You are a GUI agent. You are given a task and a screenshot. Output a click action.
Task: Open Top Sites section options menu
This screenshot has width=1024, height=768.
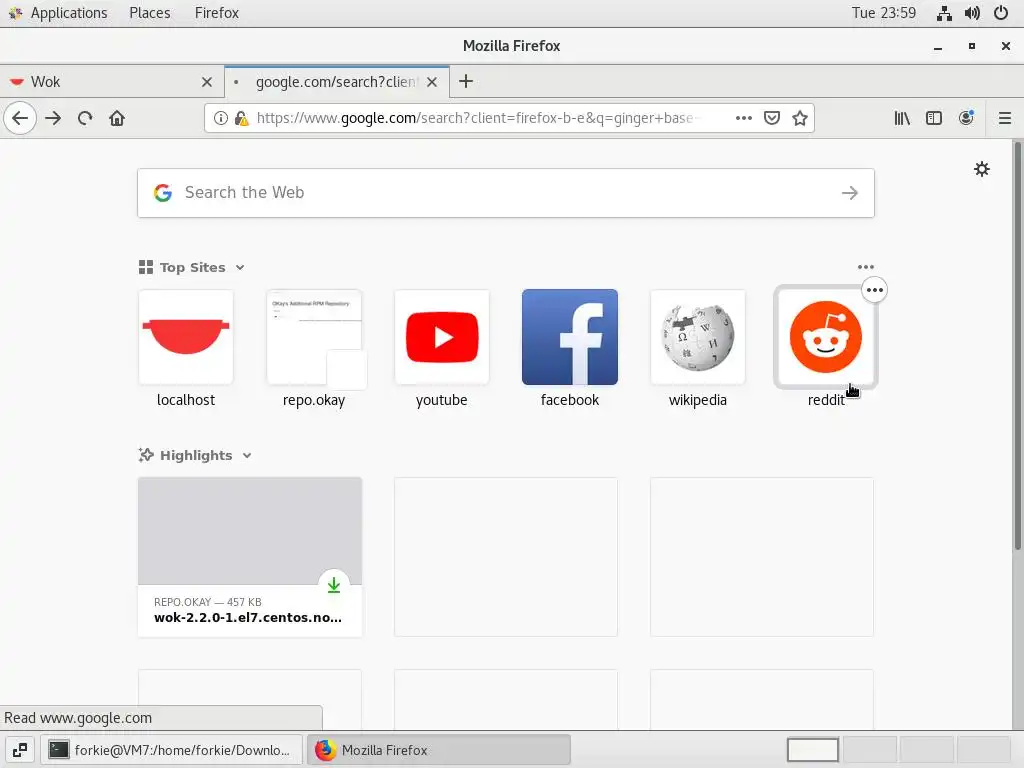(866, 267)
